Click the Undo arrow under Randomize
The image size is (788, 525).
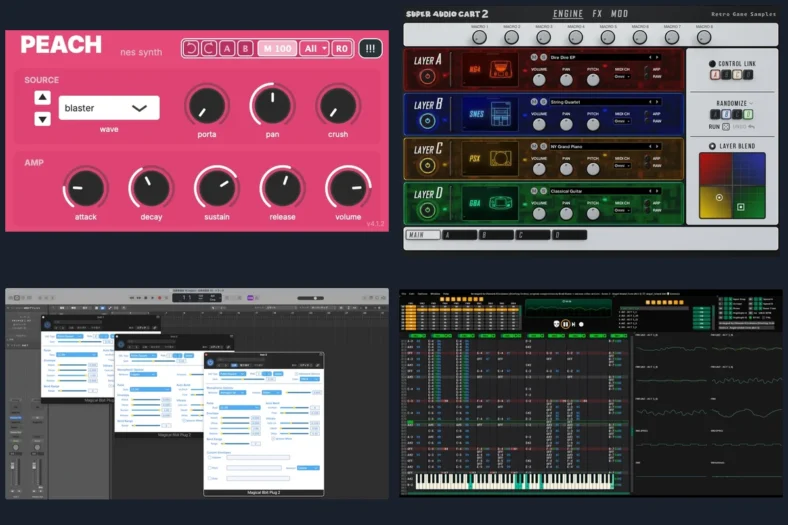[751, 127]
